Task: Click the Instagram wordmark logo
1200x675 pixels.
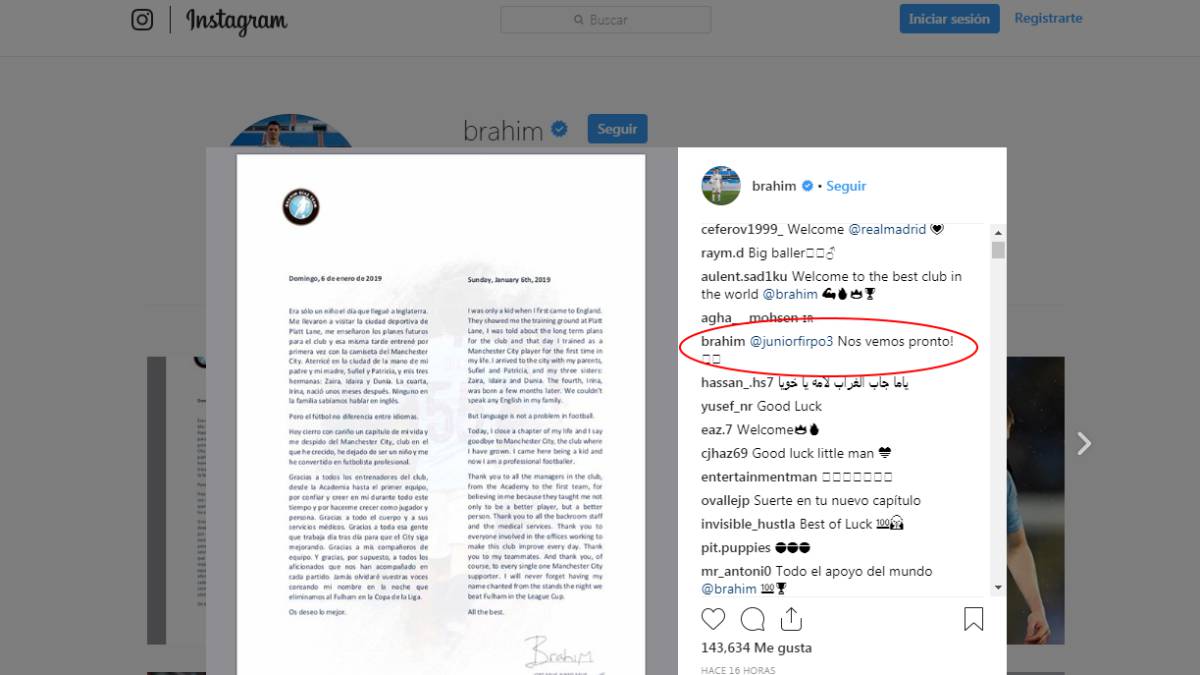Action: coord(236,20)
